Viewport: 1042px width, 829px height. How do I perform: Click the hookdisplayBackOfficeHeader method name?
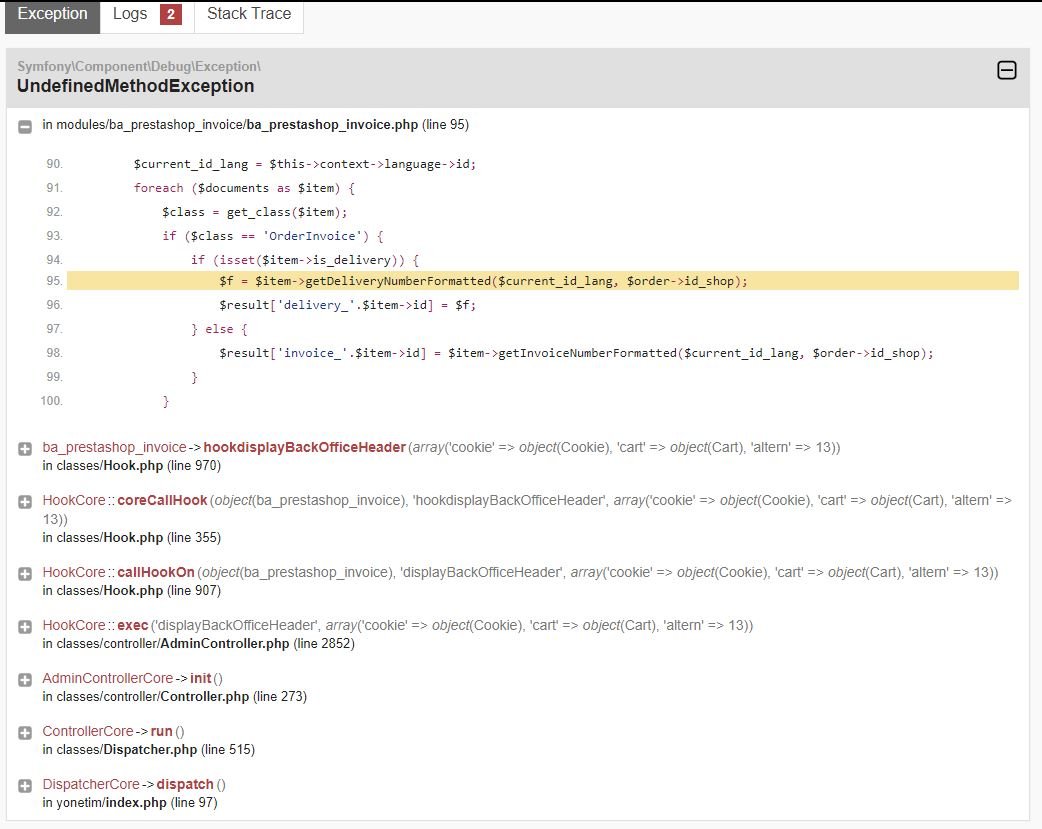304,447
